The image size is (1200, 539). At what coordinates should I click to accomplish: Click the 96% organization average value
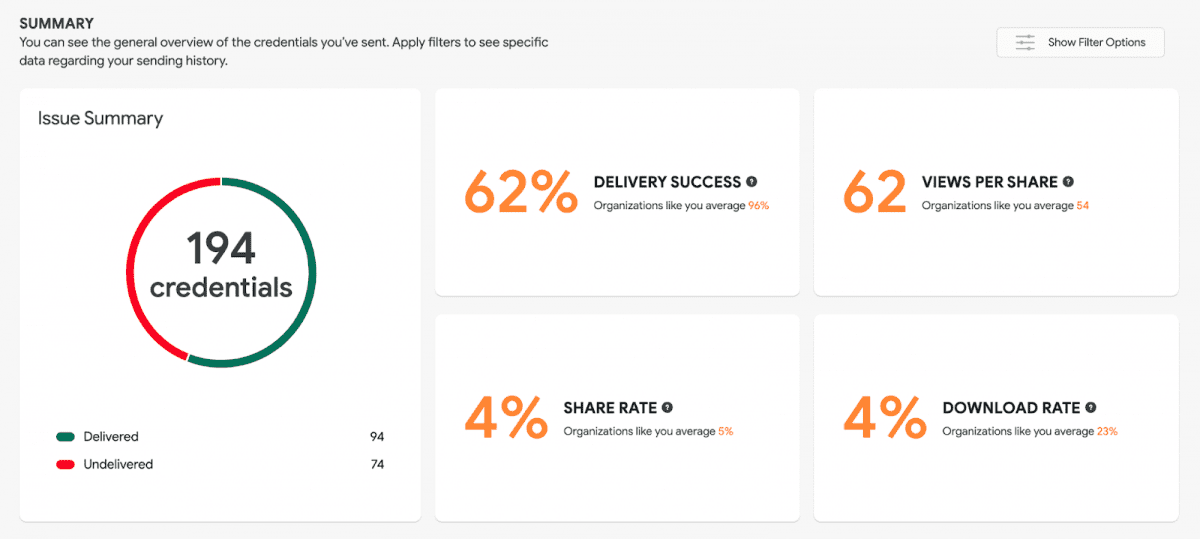tap(758, 206)
